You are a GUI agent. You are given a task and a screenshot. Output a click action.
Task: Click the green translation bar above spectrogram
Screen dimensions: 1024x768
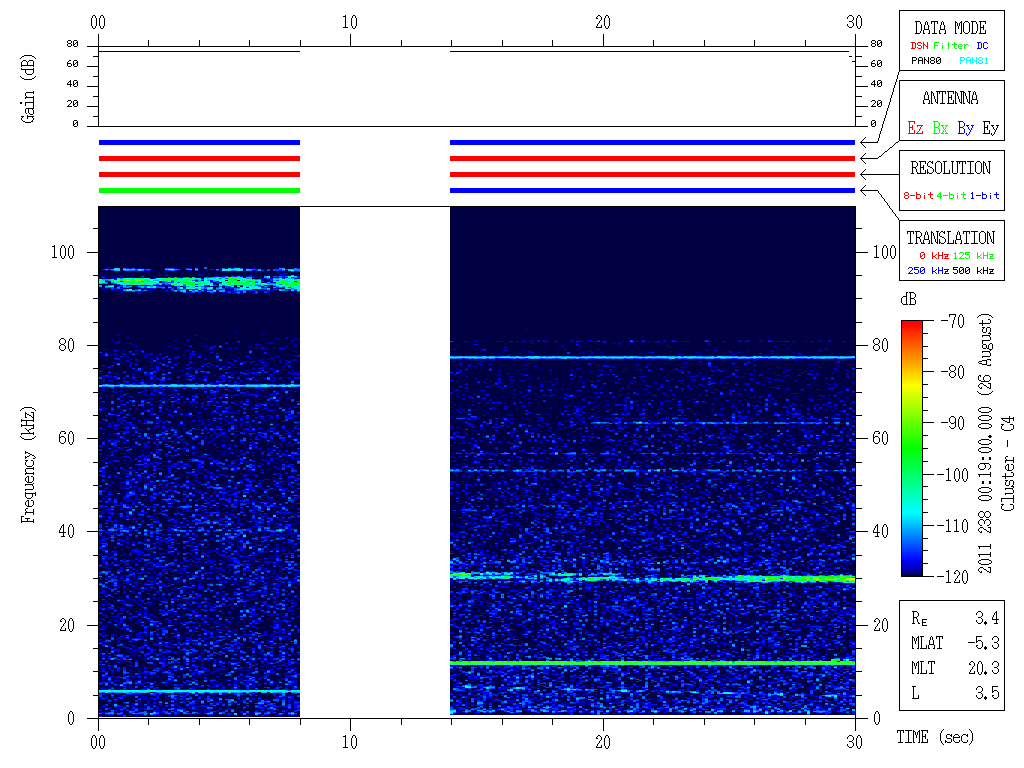[198, 190]
